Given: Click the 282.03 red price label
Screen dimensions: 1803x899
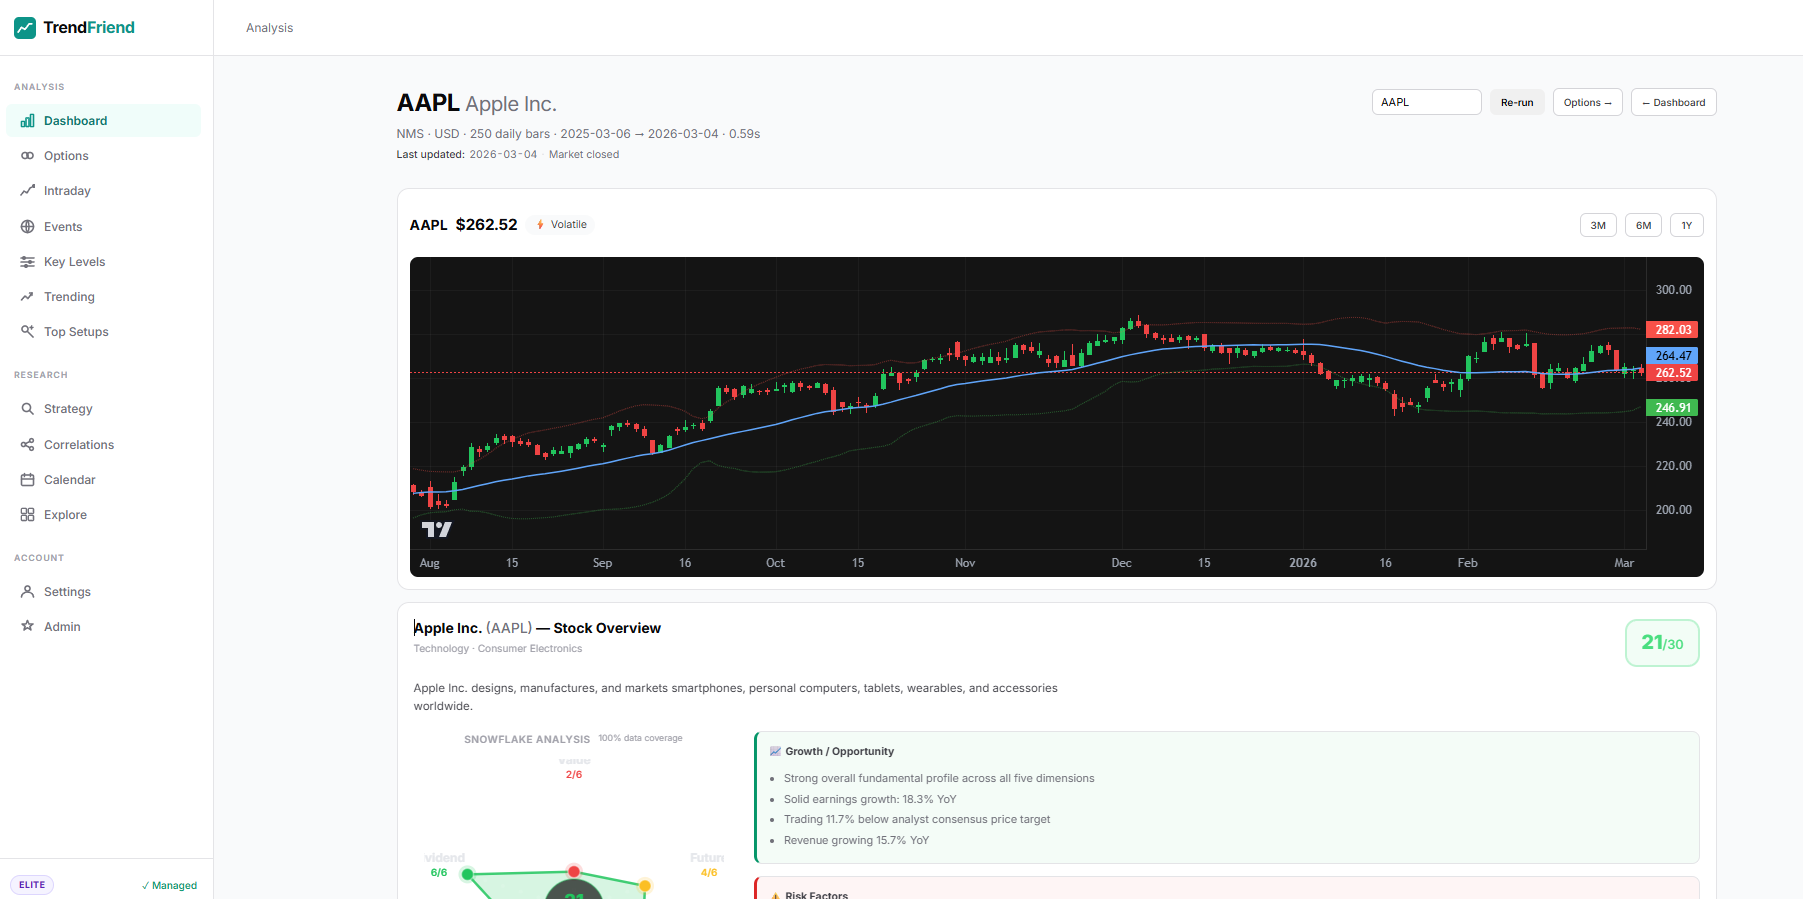Looking at the screenshot, I should 1672,330.
